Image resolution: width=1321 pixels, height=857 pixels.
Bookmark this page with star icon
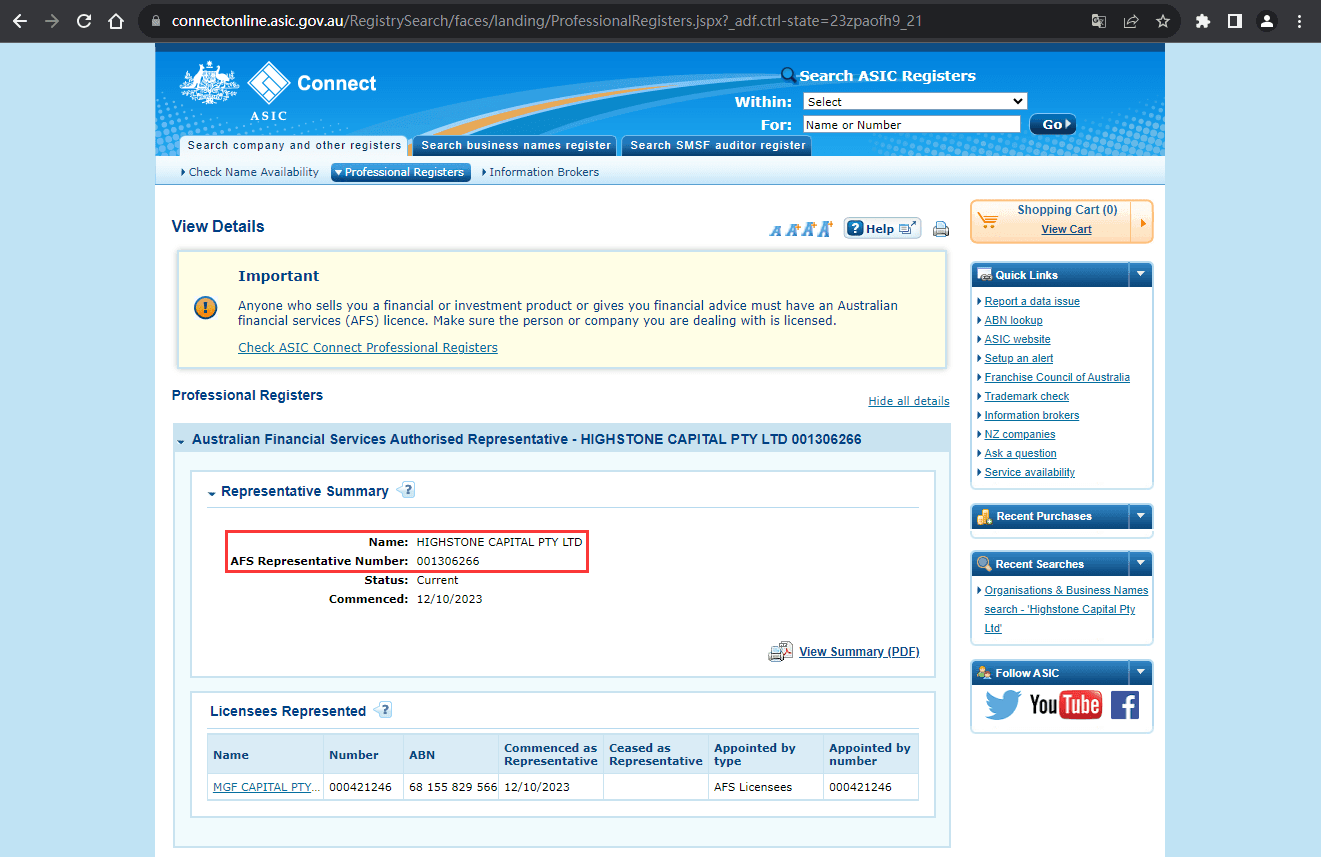(x=1163, y=21)
